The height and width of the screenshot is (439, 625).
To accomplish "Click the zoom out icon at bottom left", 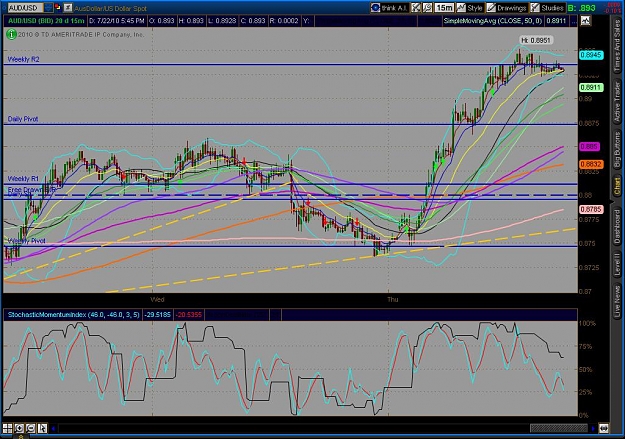I will click(x=31, y=428).
